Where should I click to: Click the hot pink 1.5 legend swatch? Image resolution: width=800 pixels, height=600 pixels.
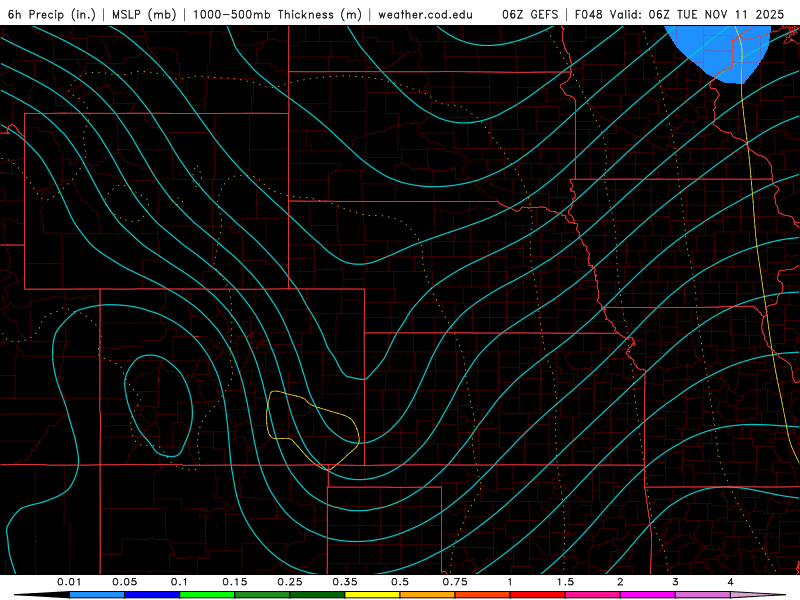point(593,595)
